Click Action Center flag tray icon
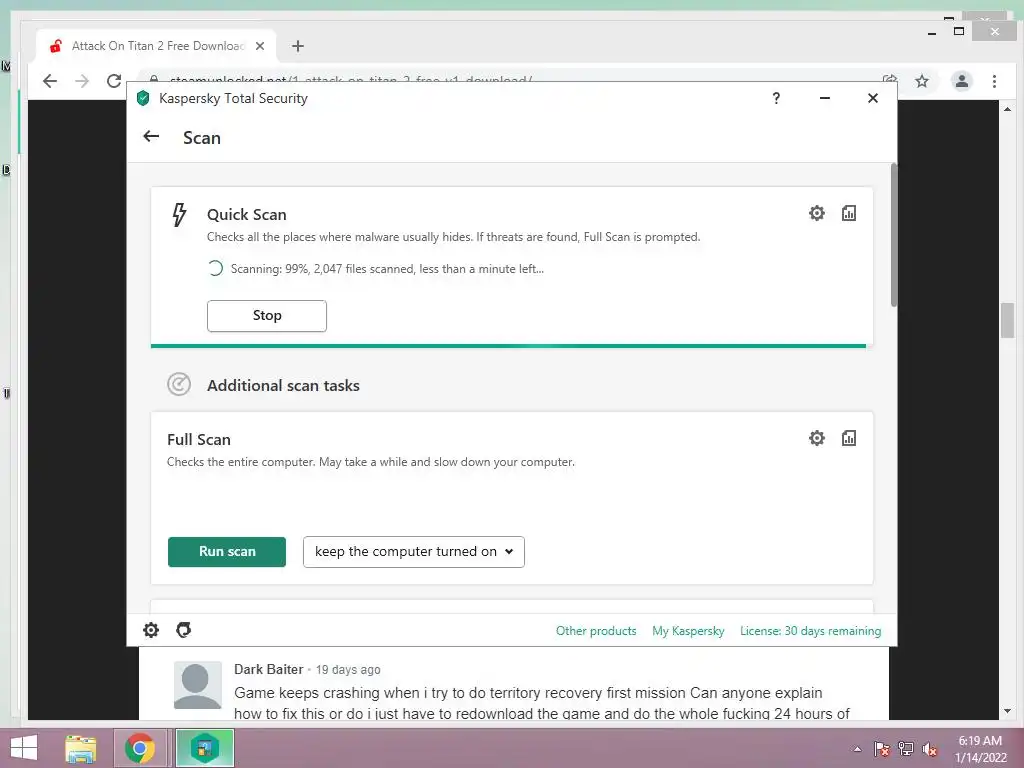 (881, 749)
